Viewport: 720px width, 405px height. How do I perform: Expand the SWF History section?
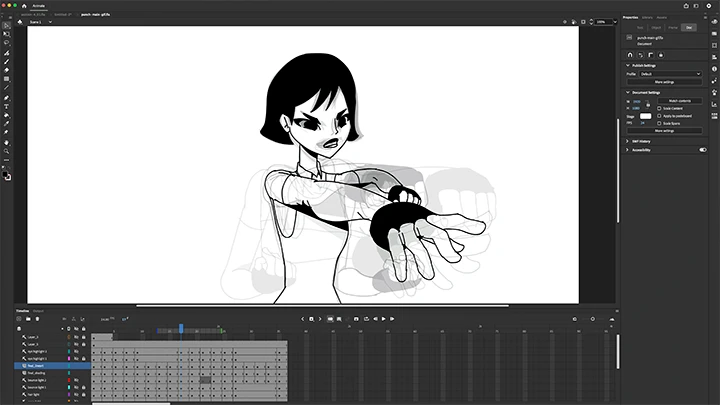tap(628, 141)
